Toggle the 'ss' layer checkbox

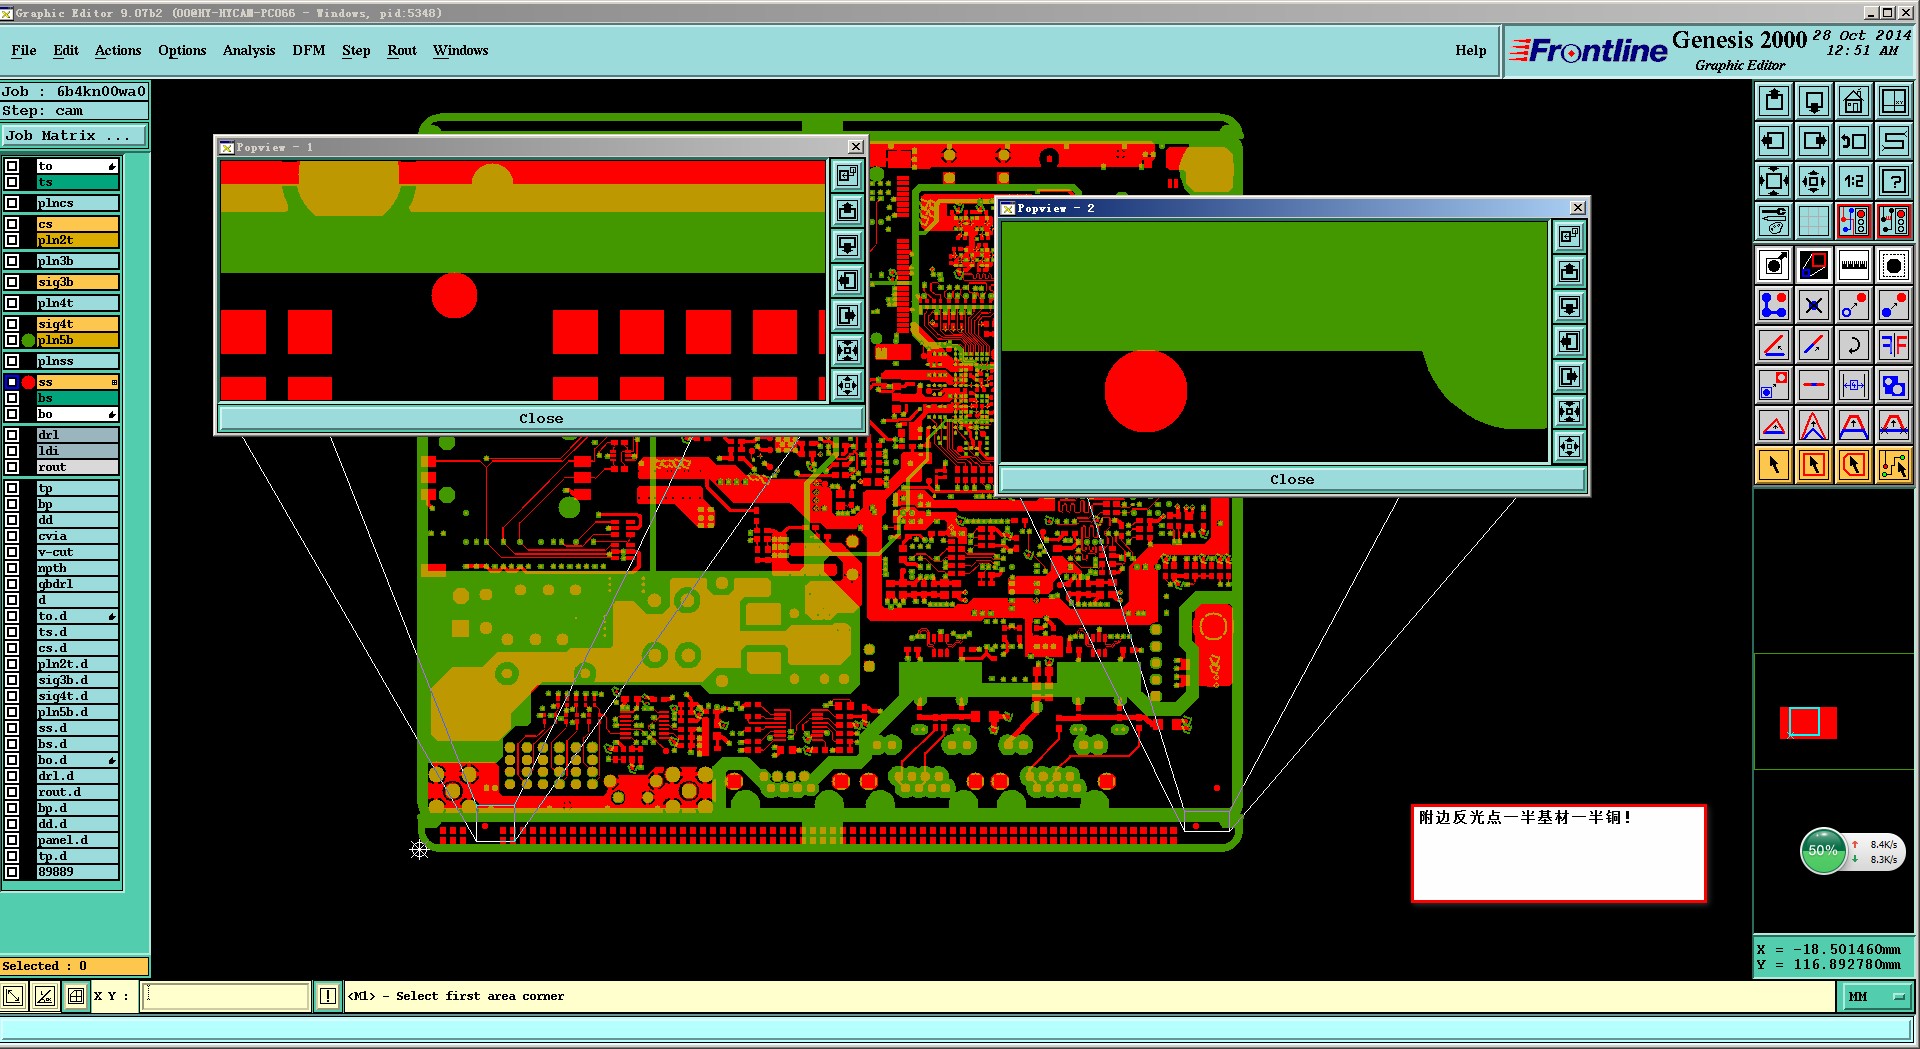12,382
